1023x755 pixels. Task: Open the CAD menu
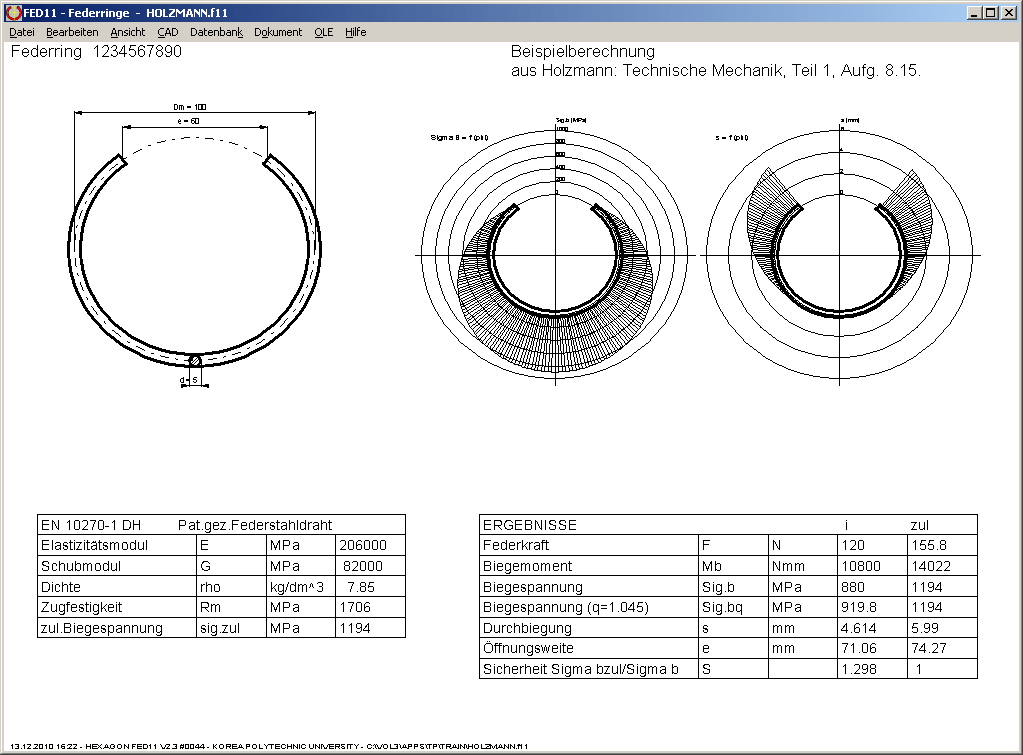pos(168,32)
